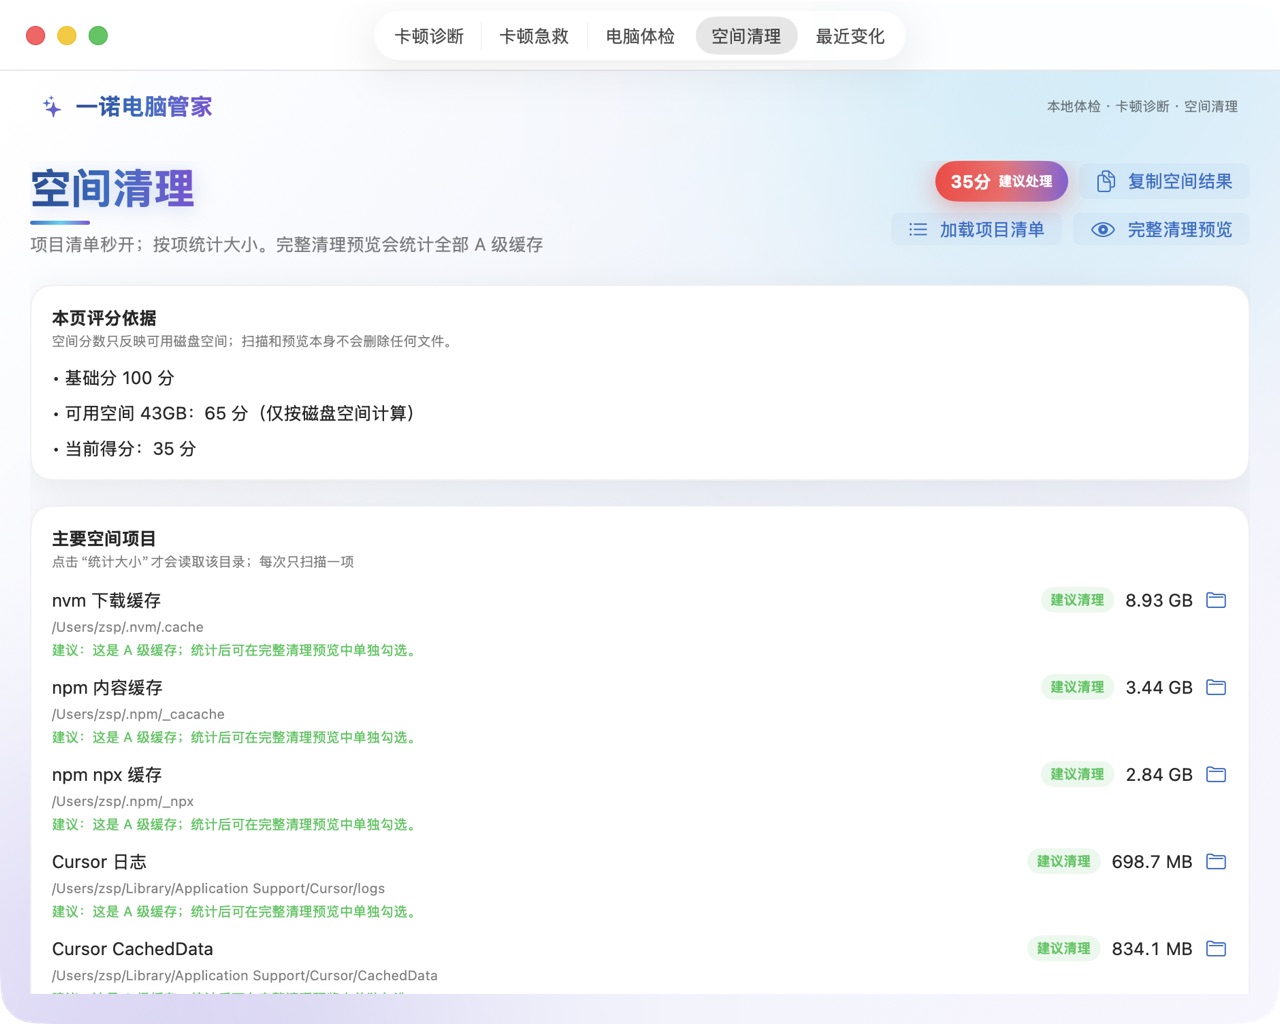Close the window with red button

click(35, 36)
